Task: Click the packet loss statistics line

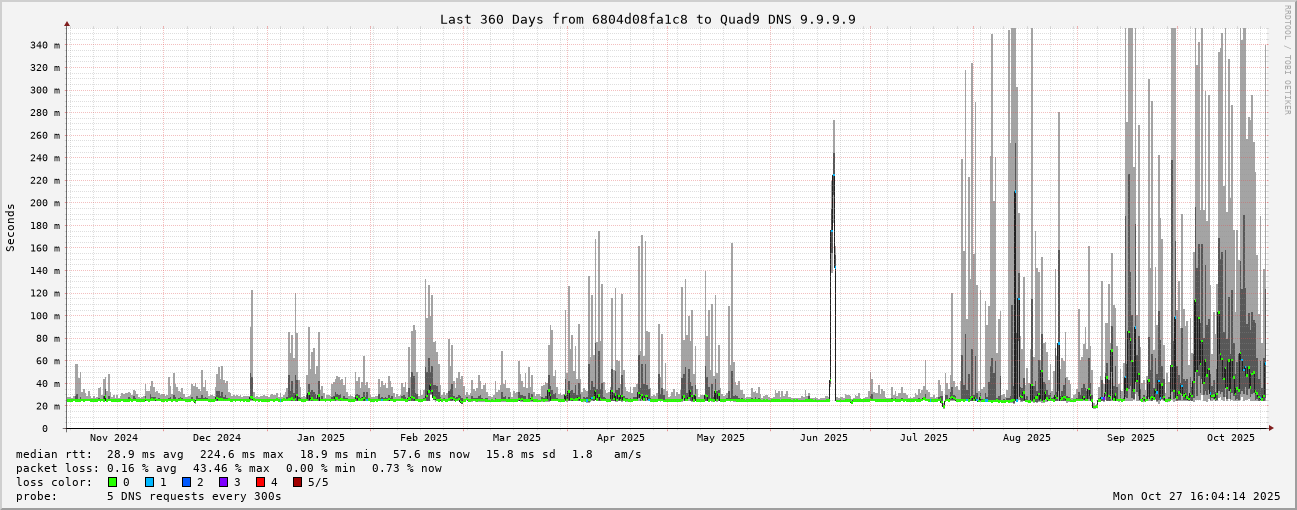Action: tap(228, 468)
